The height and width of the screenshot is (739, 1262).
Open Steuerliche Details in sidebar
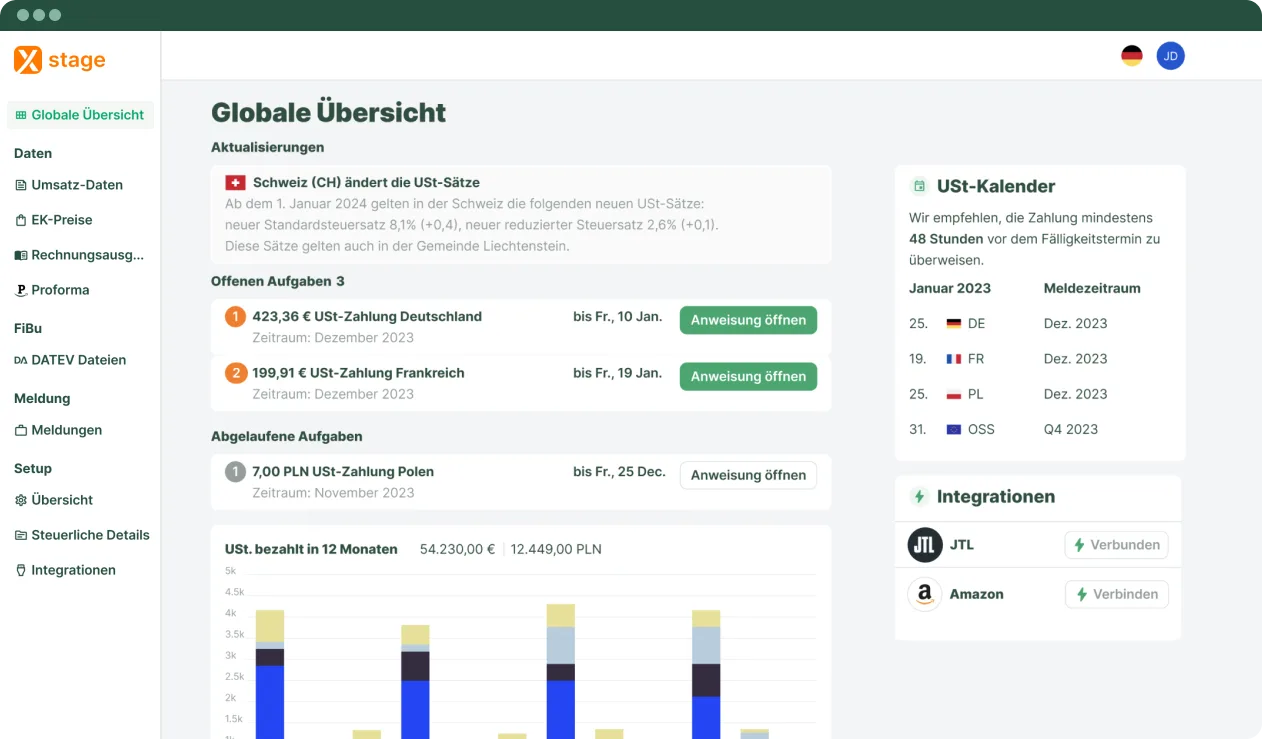click(82, 535)
